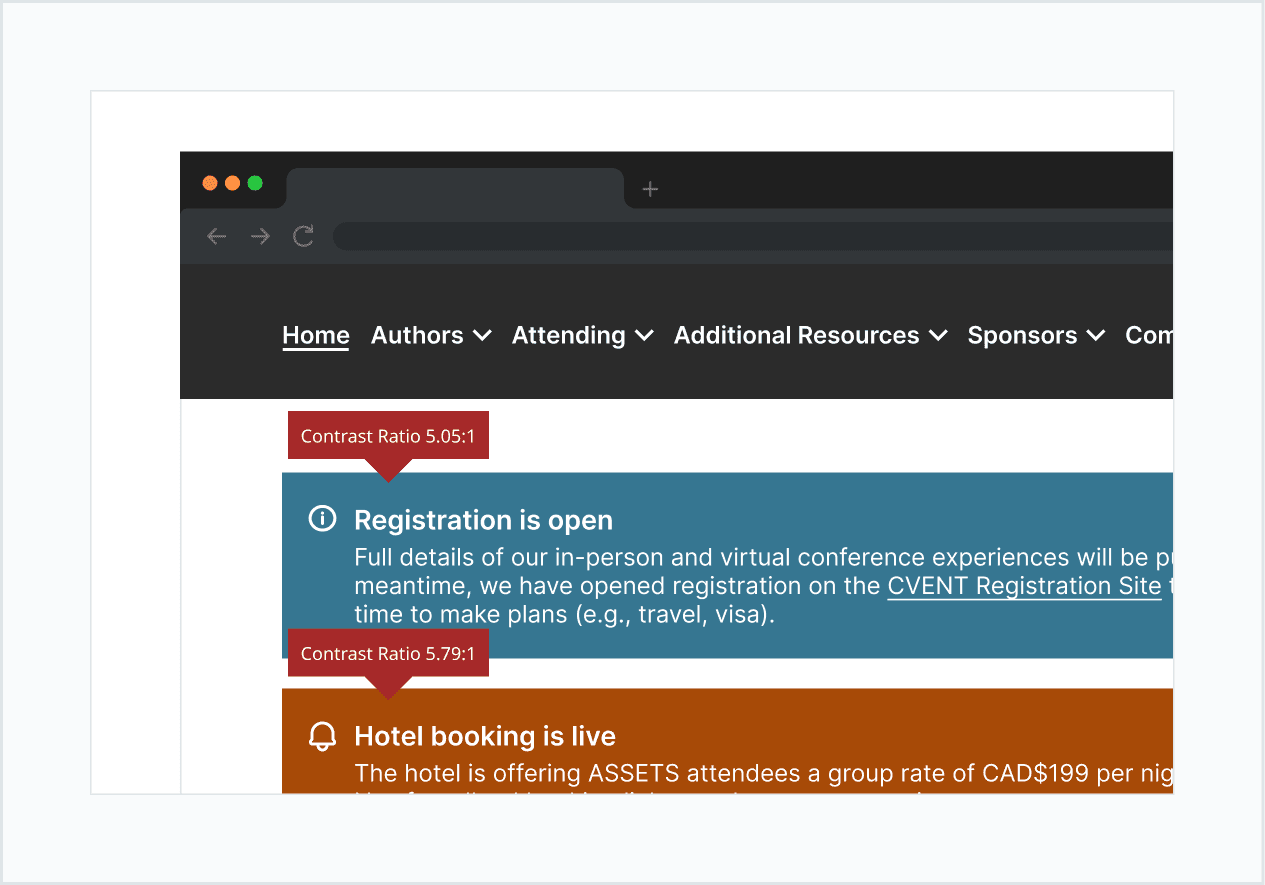Viewport: 1265px width, 885px height.
Task: Click the Registration is open heading
Action: pyautogui.click(x=484, y=520)
